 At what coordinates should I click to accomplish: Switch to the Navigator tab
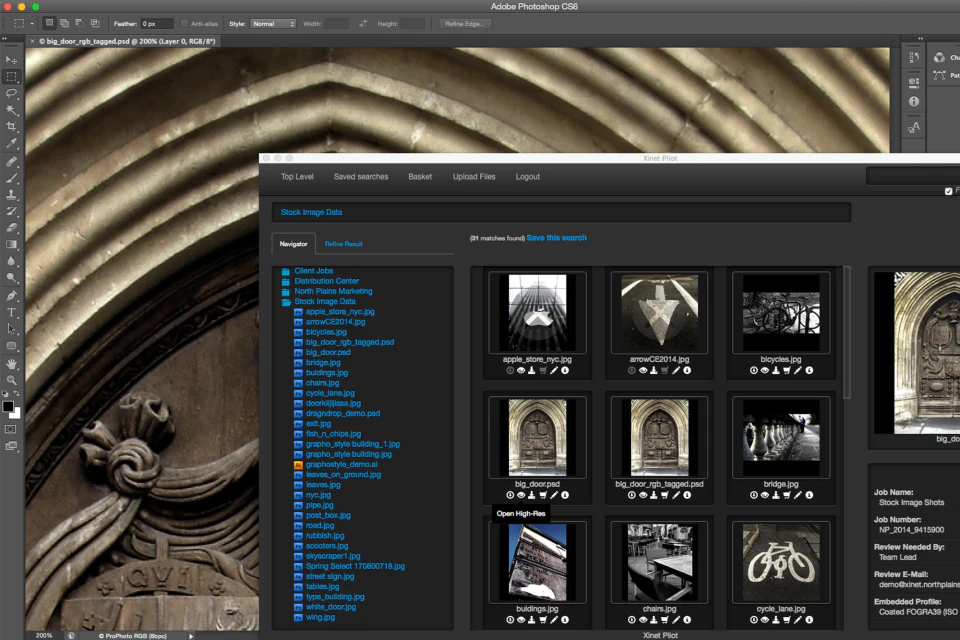coord(293,244)
